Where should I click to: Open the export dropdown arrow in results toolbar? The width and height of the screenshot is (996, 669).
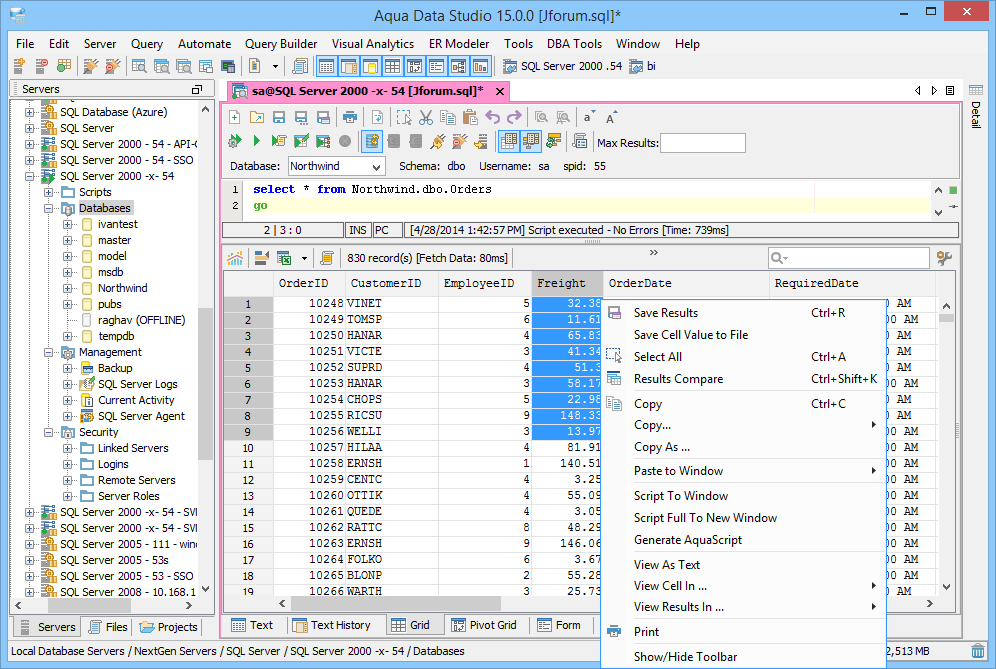coord(304,258)
